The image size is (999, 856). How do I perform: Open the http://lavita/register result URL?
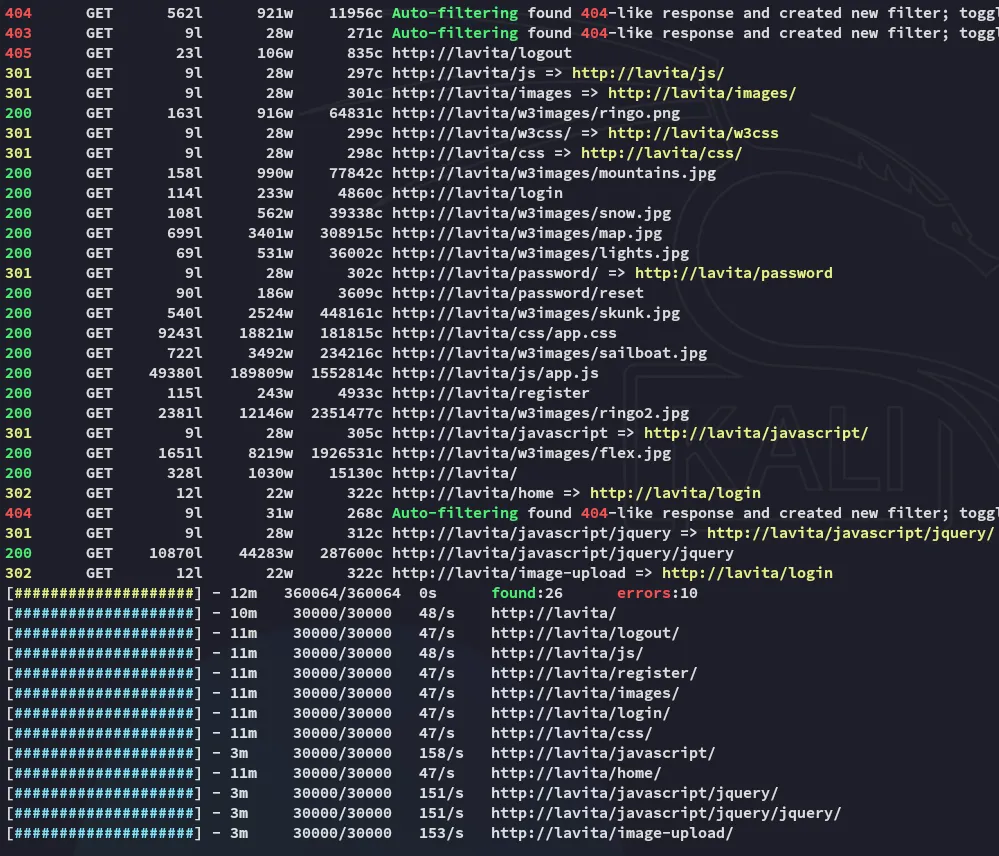[491, 393]
